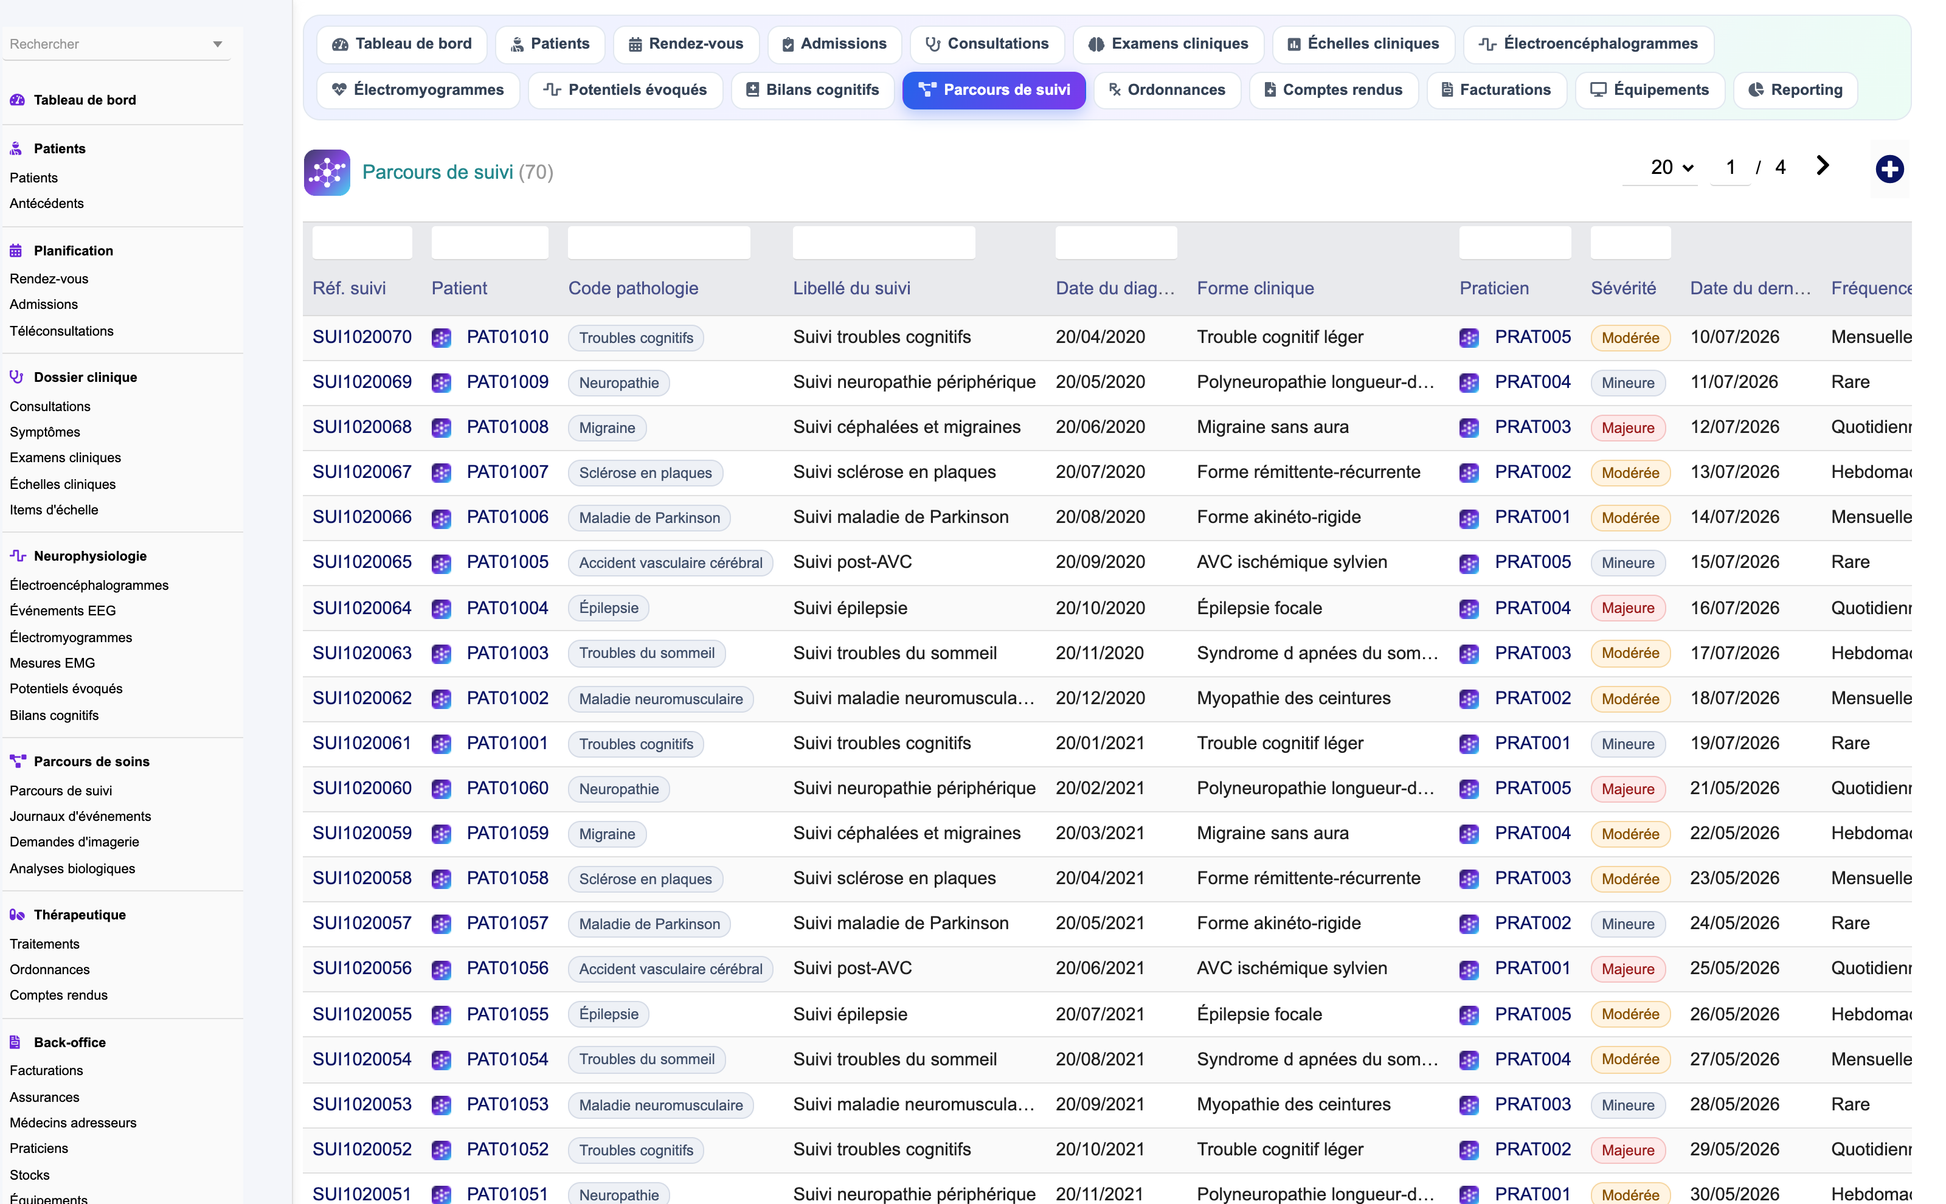Sort by Date du diag column header

1115,288
